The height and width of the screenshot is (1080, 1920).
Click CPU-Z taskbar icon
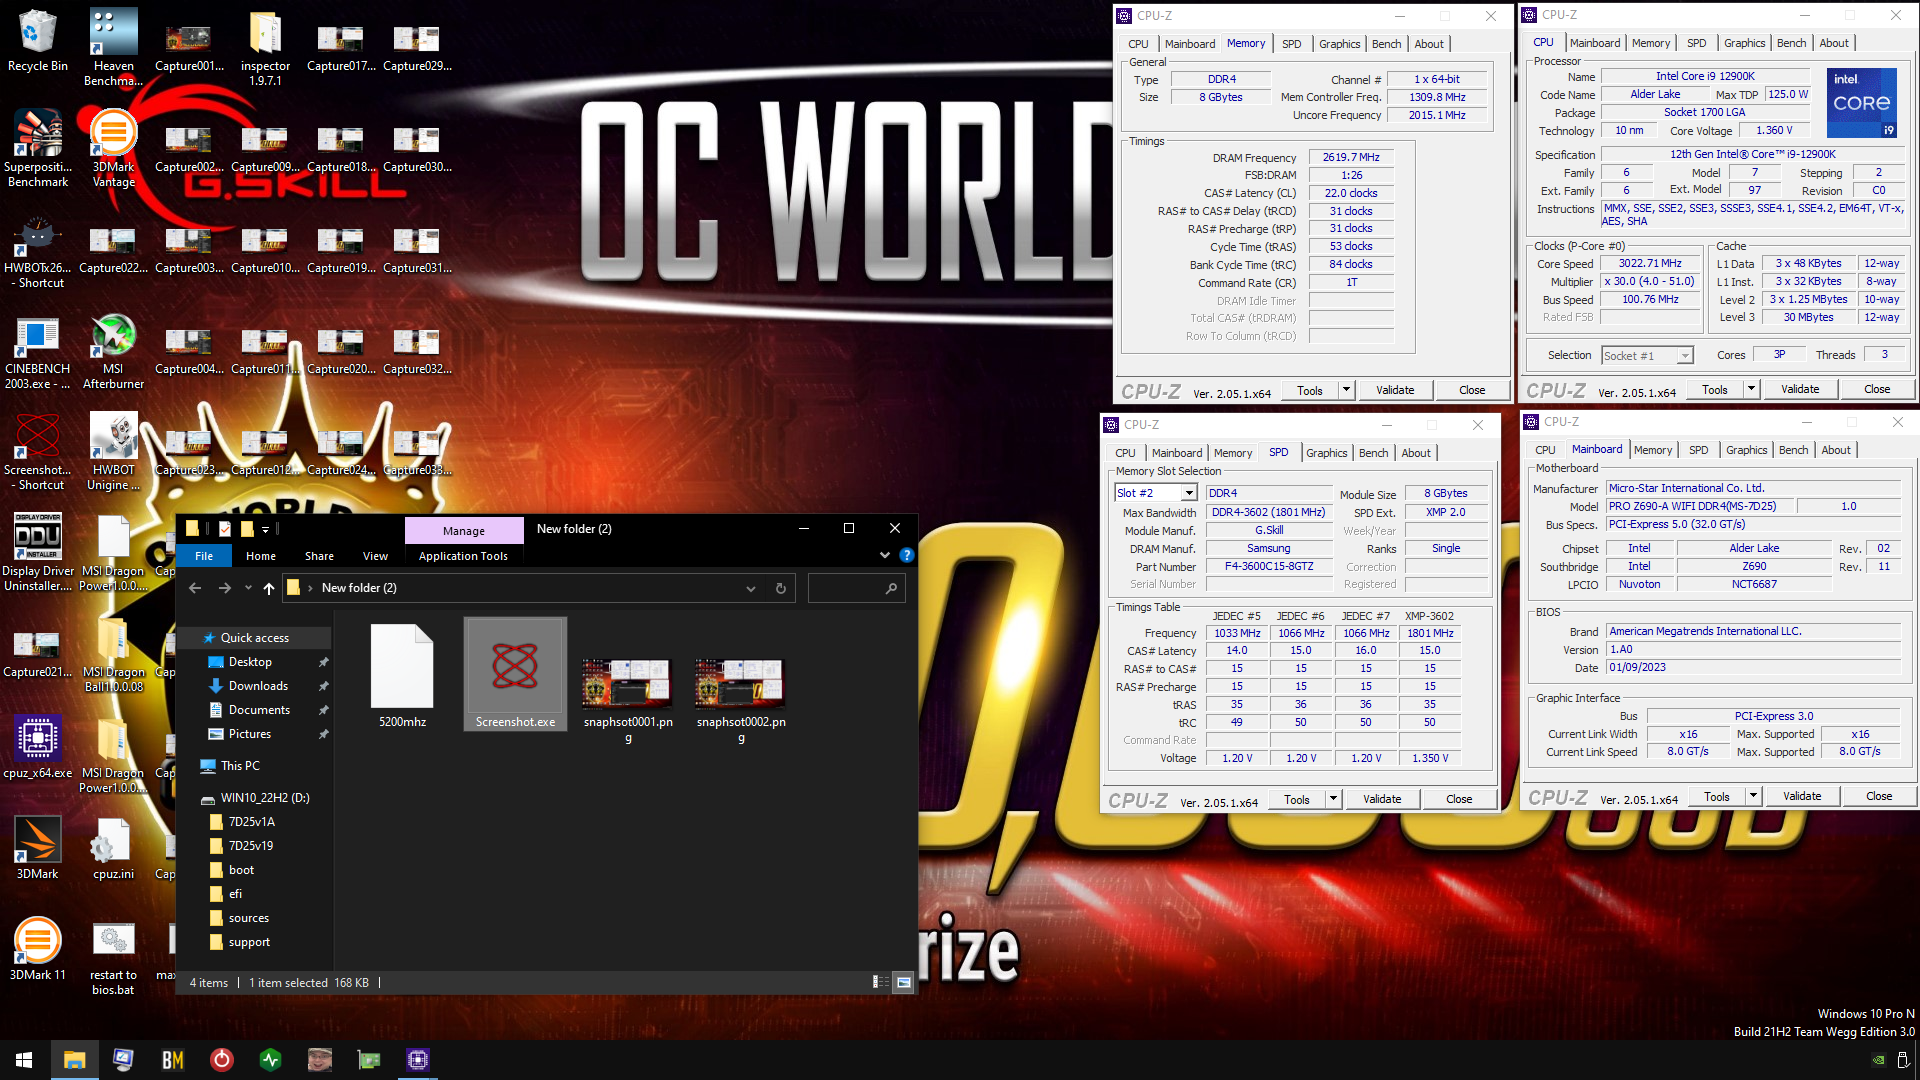pyautogui.click(x=418, y=1059)
